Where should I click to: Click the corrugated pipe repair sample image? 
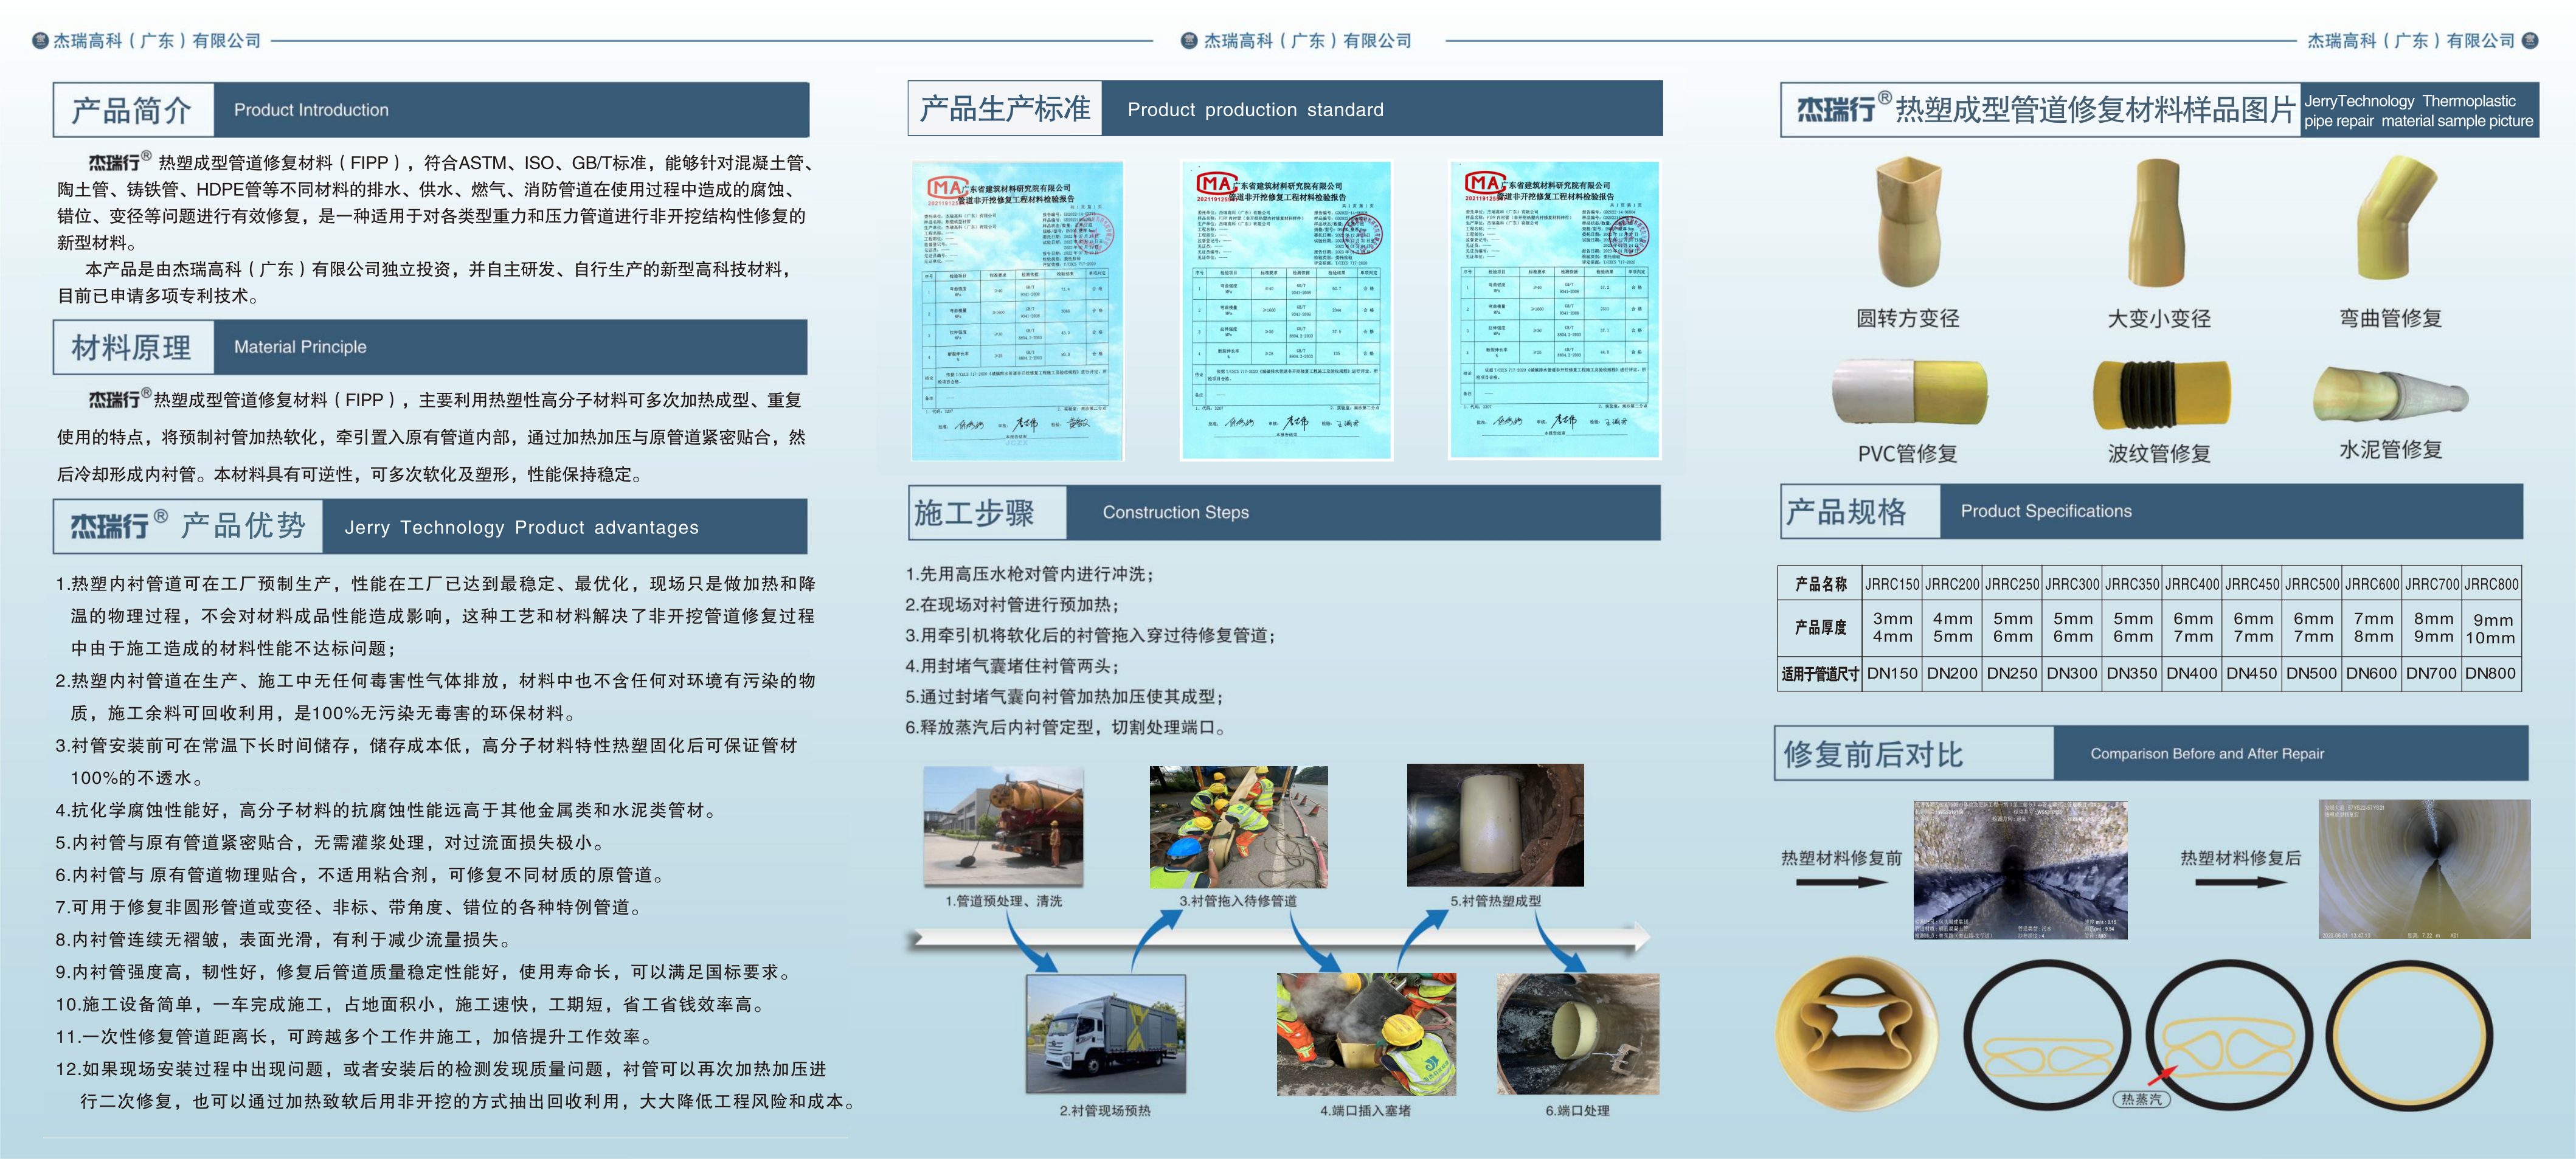click(x=2161, y=394)
